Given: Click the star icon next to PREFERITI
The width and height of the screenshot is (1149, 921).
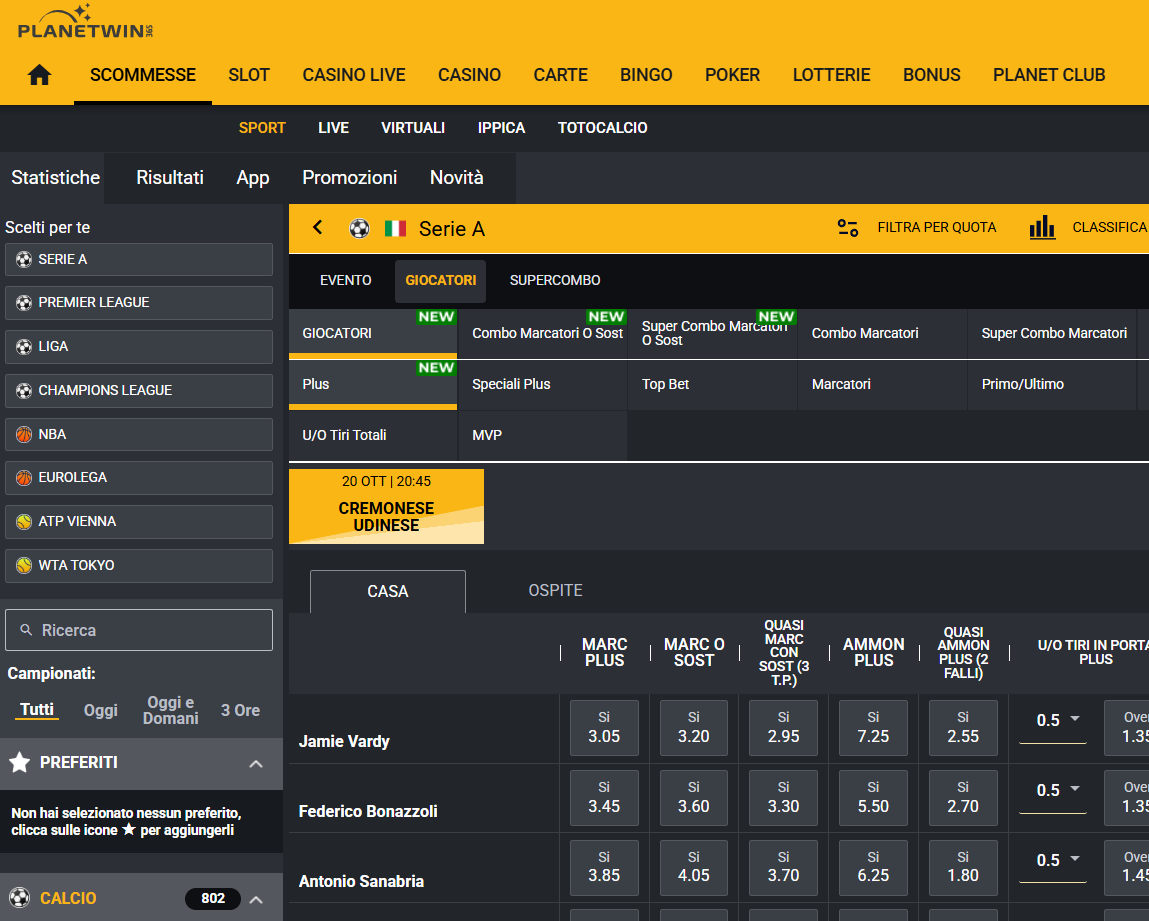Looking at the screenshot, I should click(20, 763).
